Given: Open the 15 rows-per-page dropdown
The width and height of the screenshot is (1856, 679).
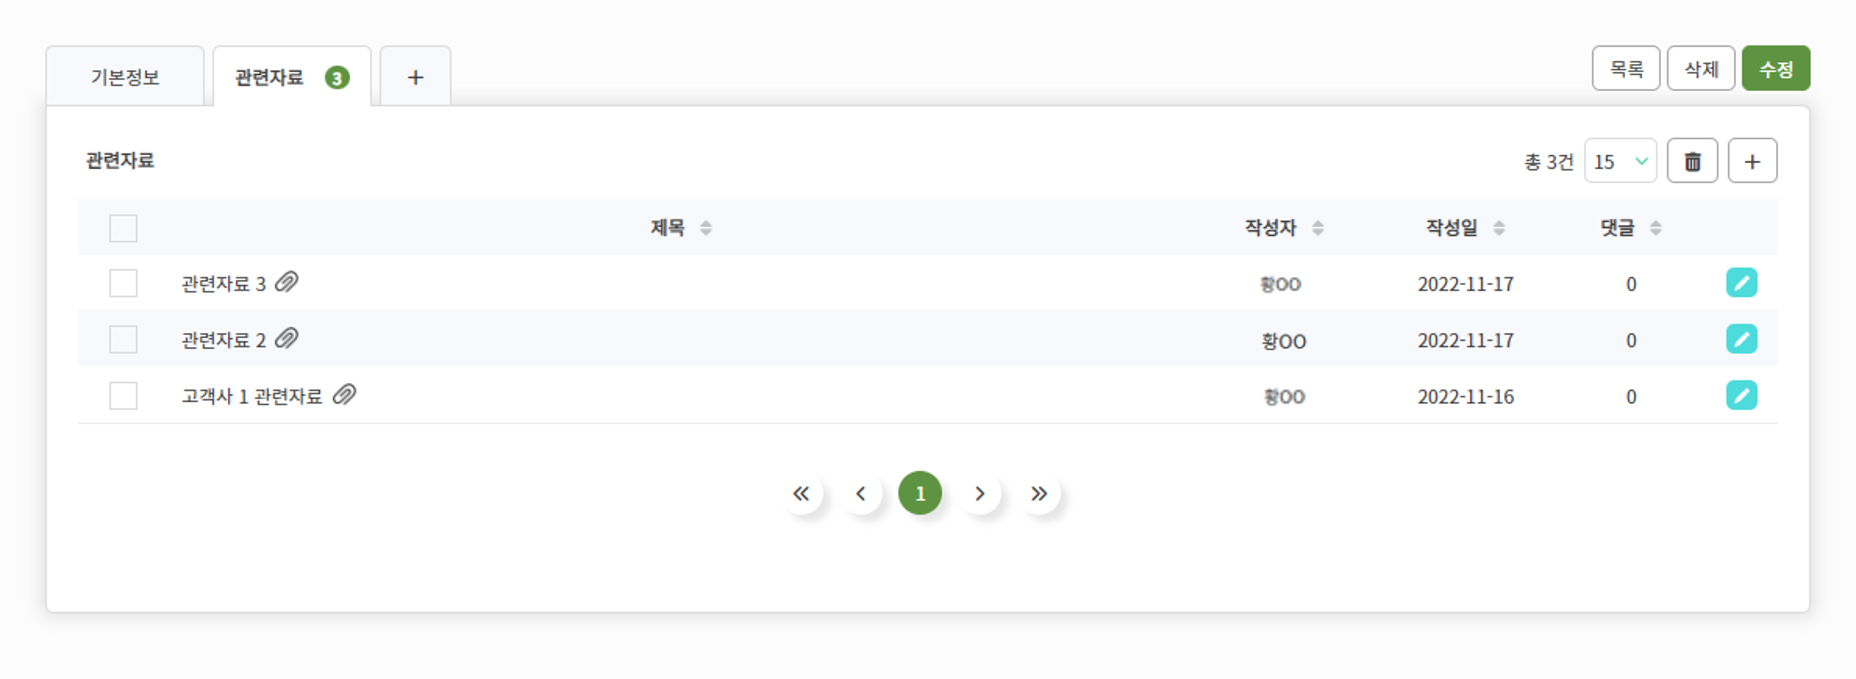Looking at the screenshot, I should pyautogui.click(x=1620, y=161).
